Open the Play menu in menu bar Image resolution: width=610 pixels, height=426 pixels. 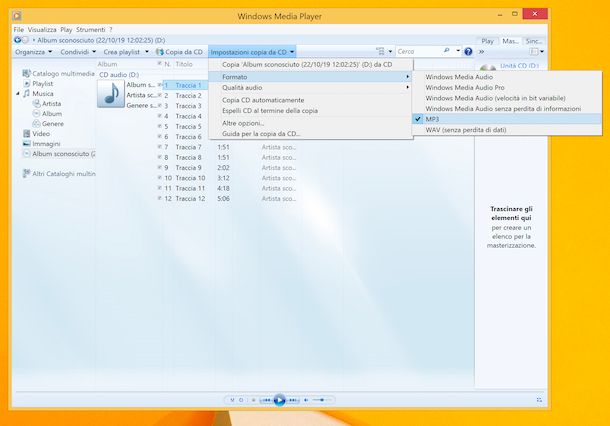(x=66, y=30)
